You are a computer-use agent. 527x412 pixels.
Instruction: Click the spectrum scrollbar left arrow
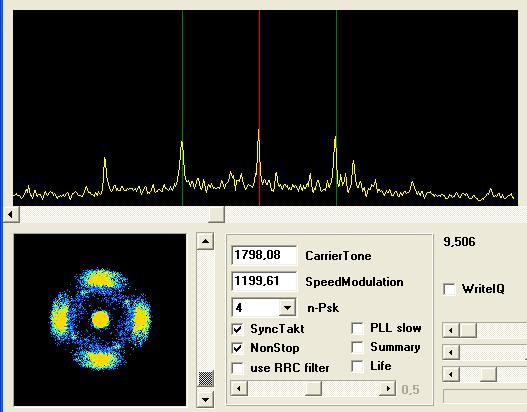pyautogui.click(x=11, y=214)
